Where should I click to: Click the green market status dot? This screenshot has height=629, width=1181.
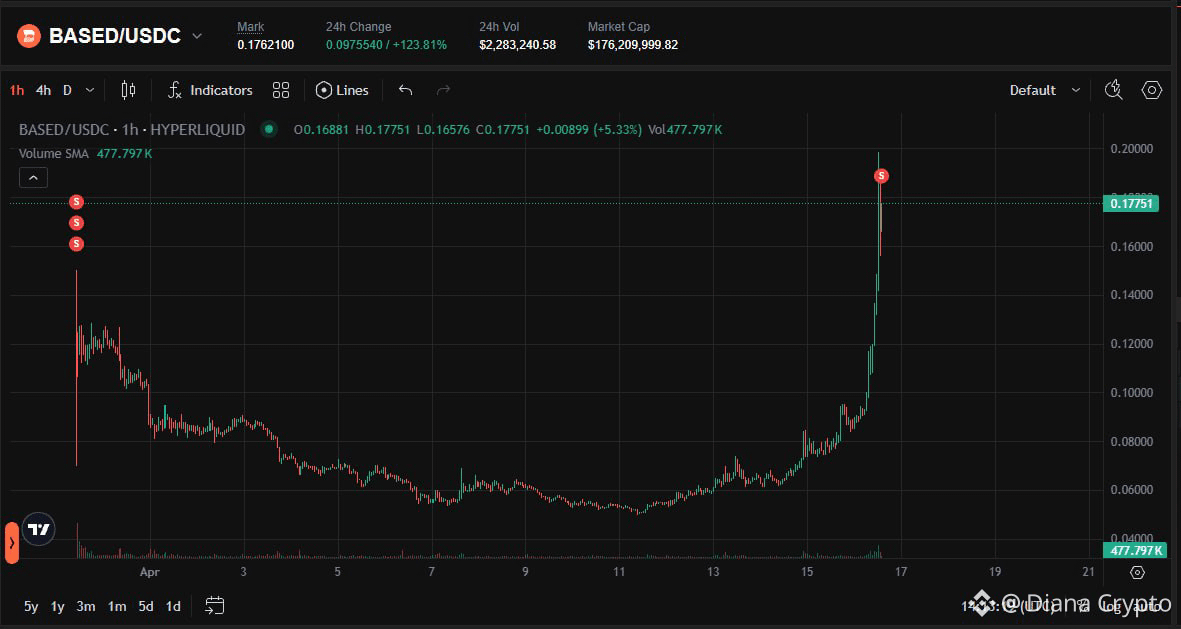tap(269, 130)
